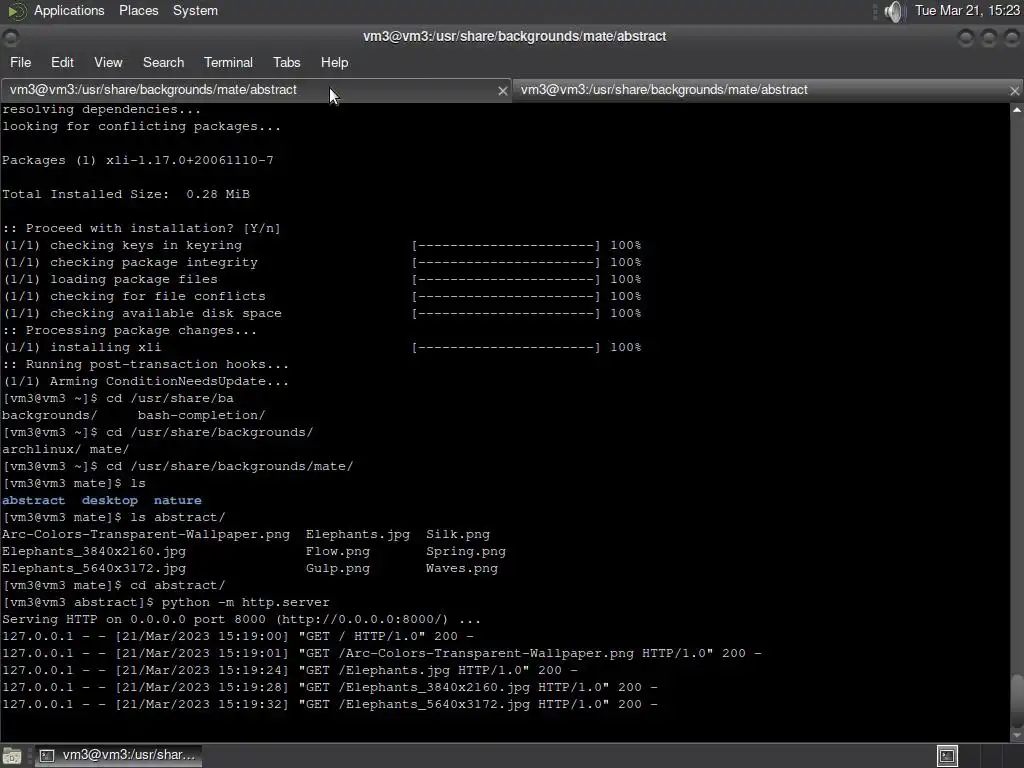
Task: Open the Applications menu in top panel
Action: point(69,10)
